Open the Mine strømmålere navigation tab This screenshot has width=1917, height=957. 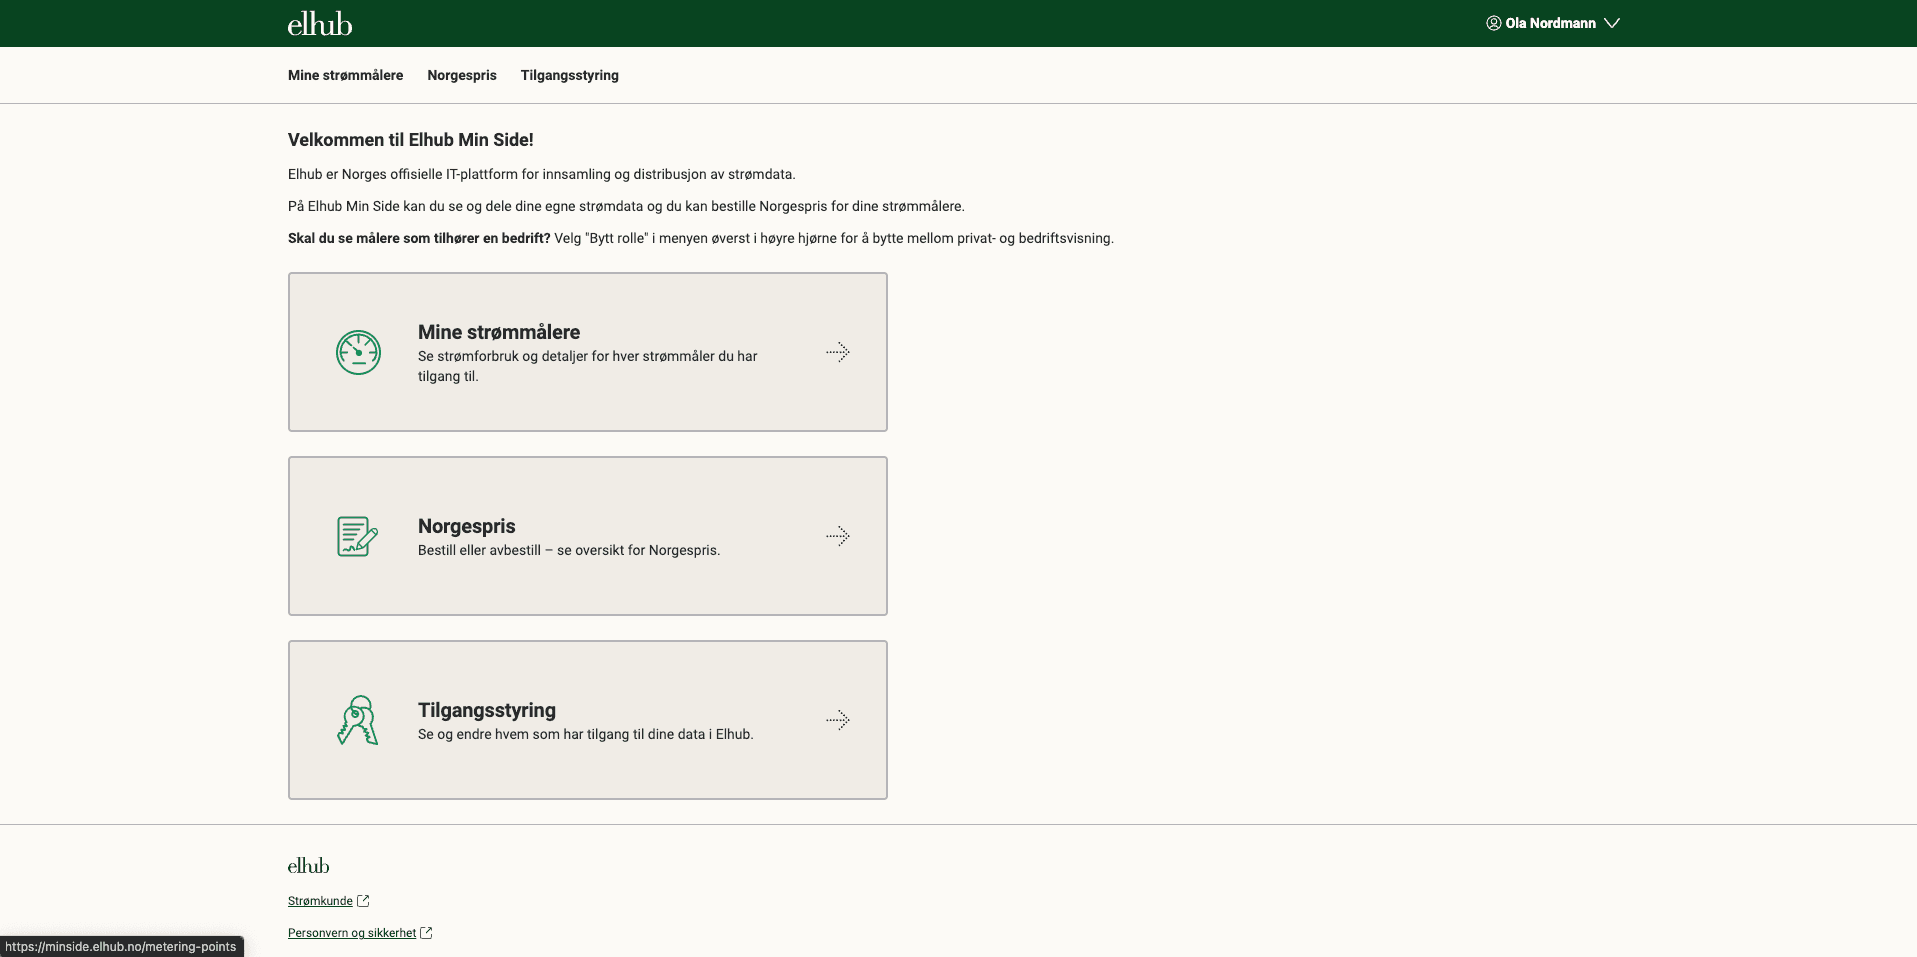[345, 75]
